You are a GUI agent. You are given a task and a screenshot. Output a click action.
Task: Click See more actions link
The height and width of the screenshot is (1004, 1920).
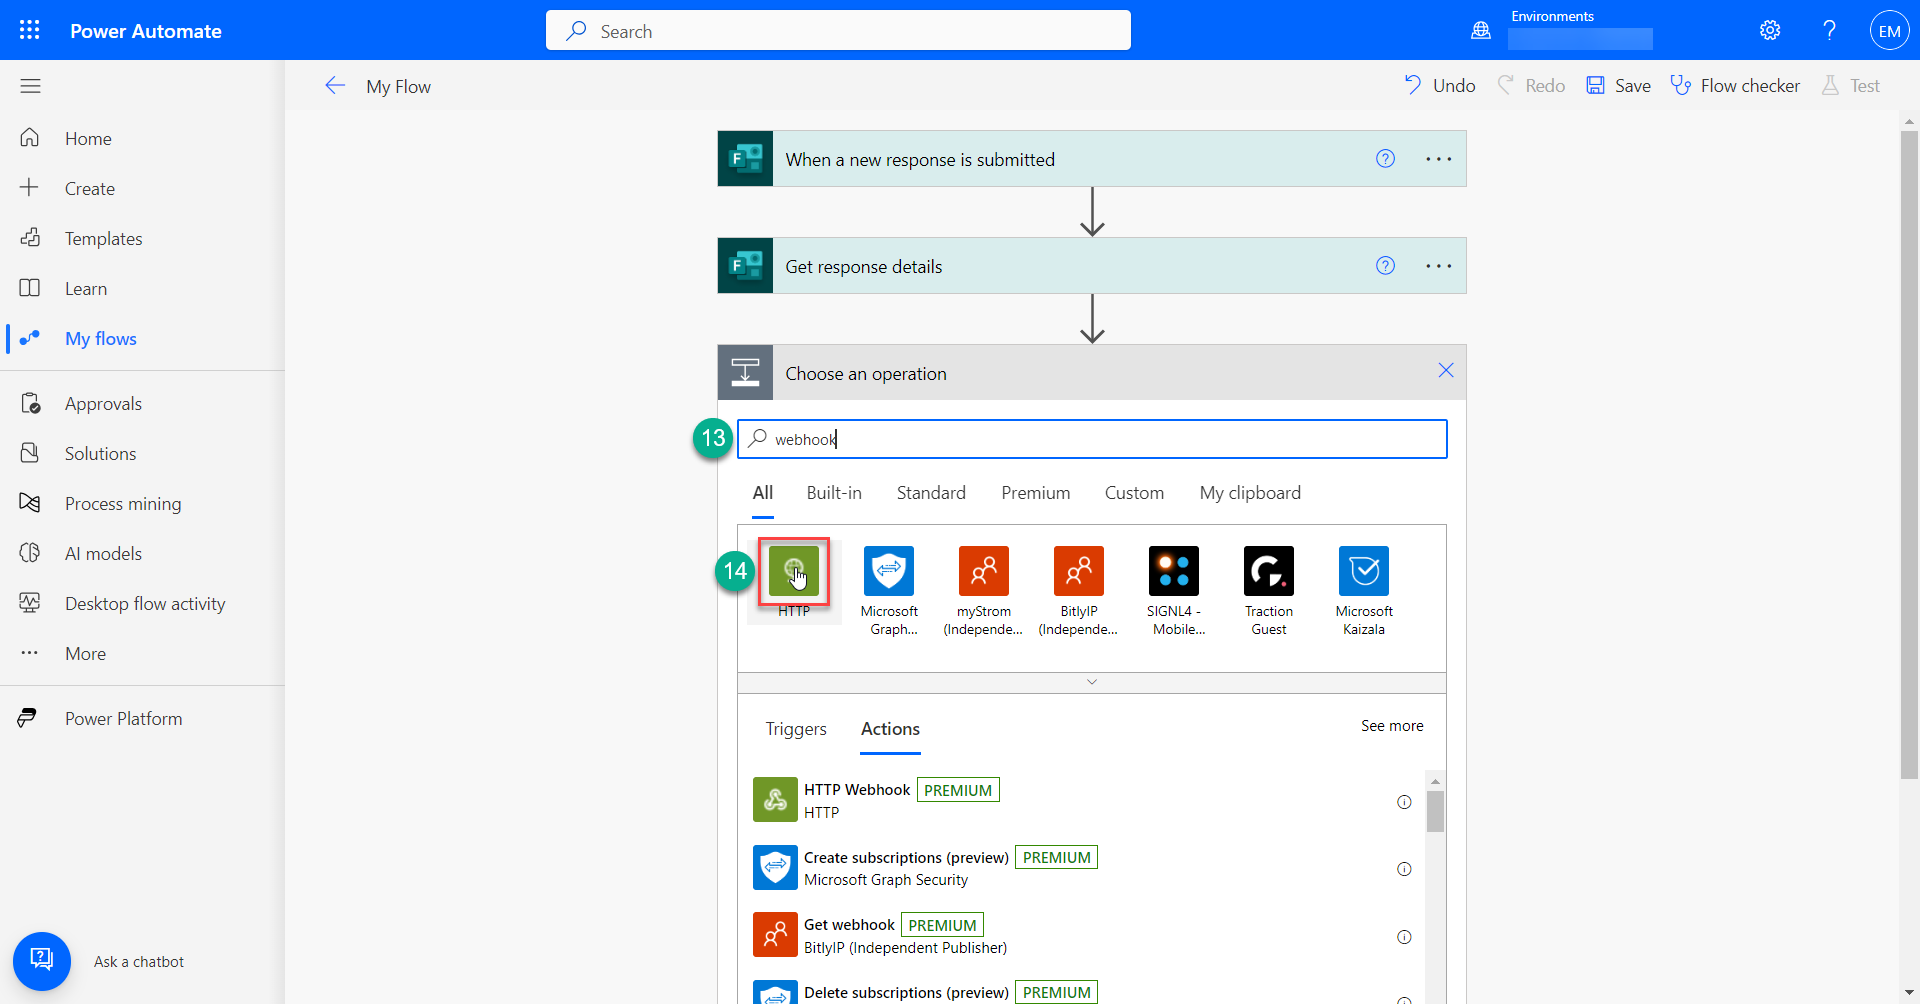[1392, 726]
